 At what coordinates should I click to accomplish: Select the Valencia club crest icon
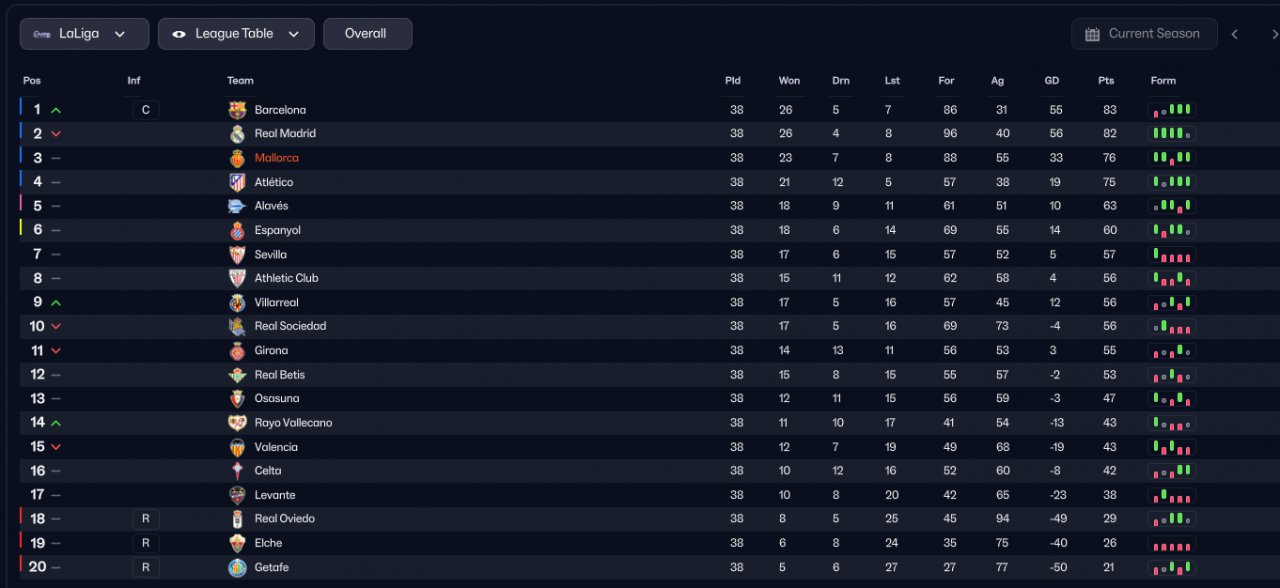click(x=237, y=447)
